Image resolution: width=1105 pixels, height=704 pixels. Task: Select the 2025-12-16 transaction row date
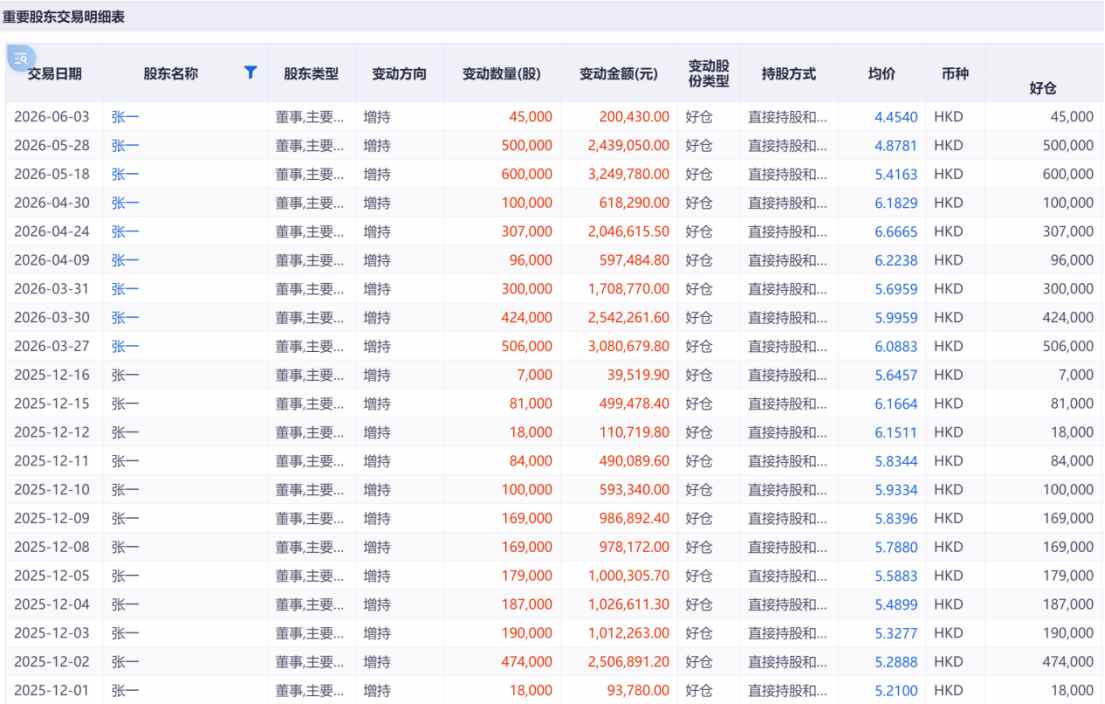click(51, 375)
